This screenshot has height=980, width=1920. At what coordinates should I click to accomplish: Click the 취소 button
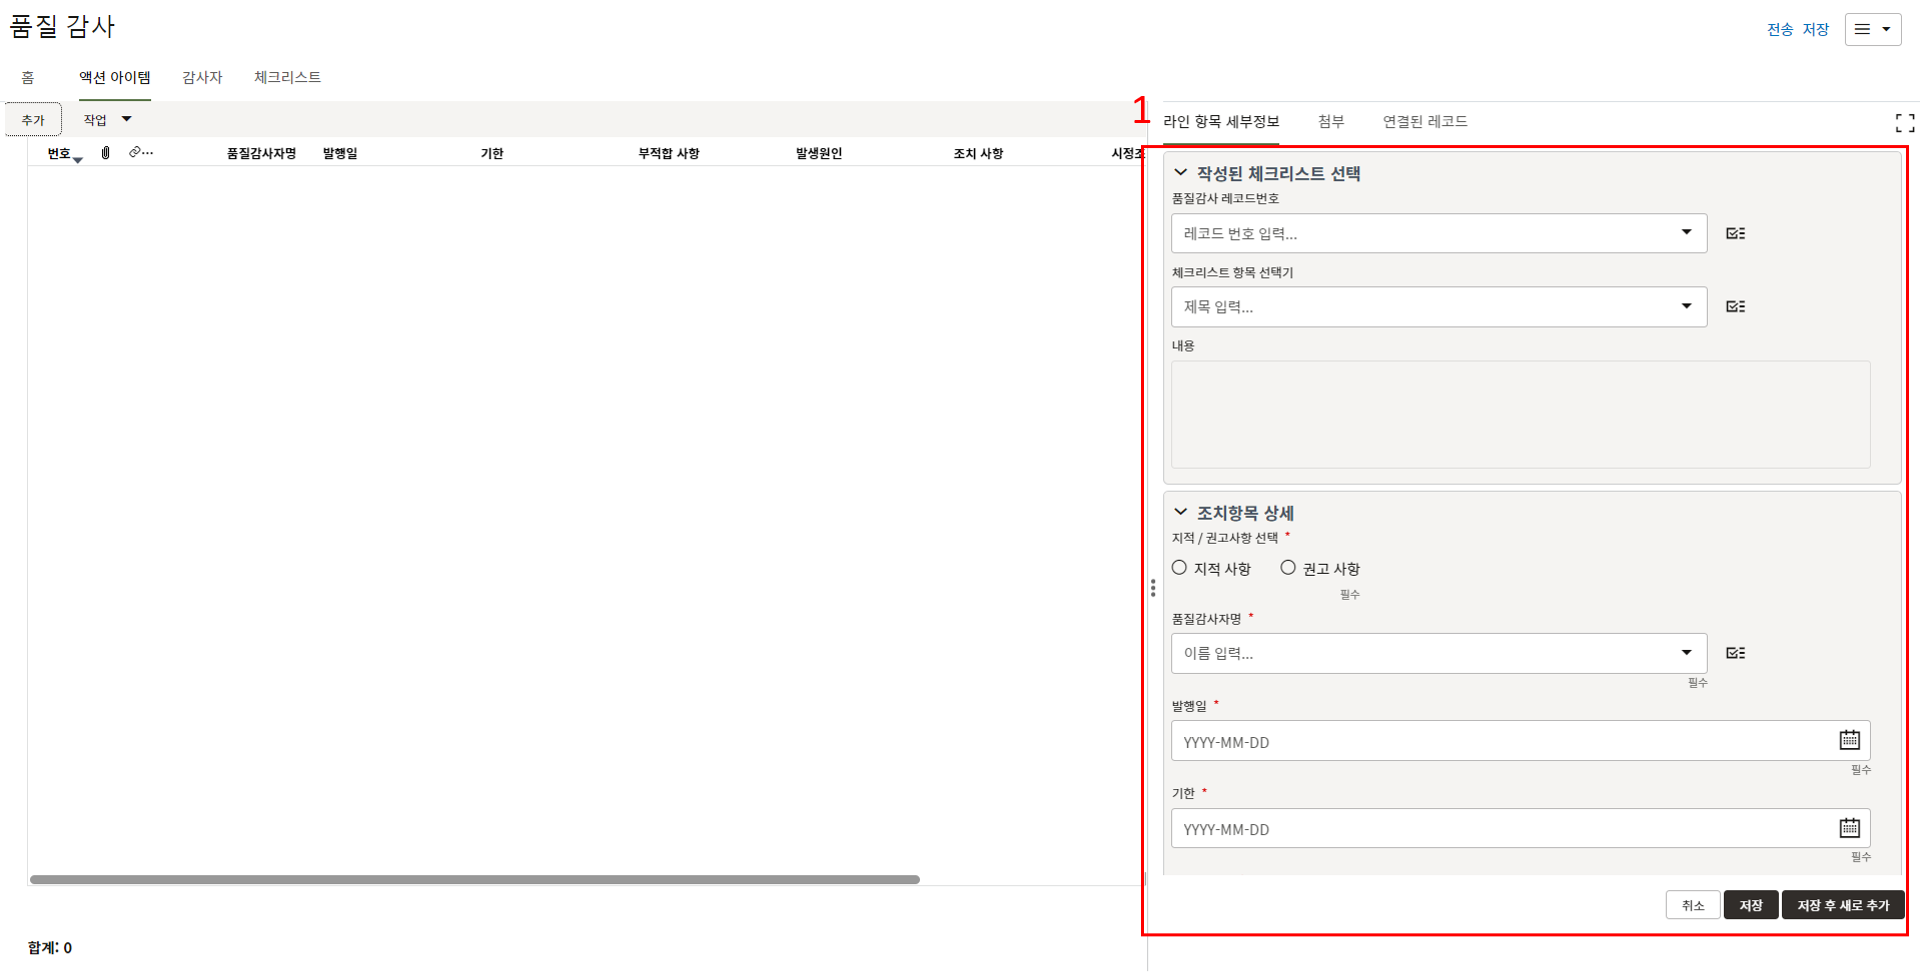tap(1692, 905)
